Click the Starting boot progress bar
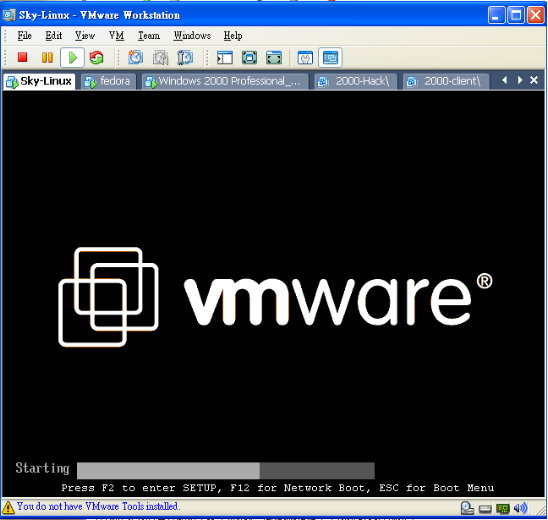This screenshot has width=548, height=520. tap(226, 470)
